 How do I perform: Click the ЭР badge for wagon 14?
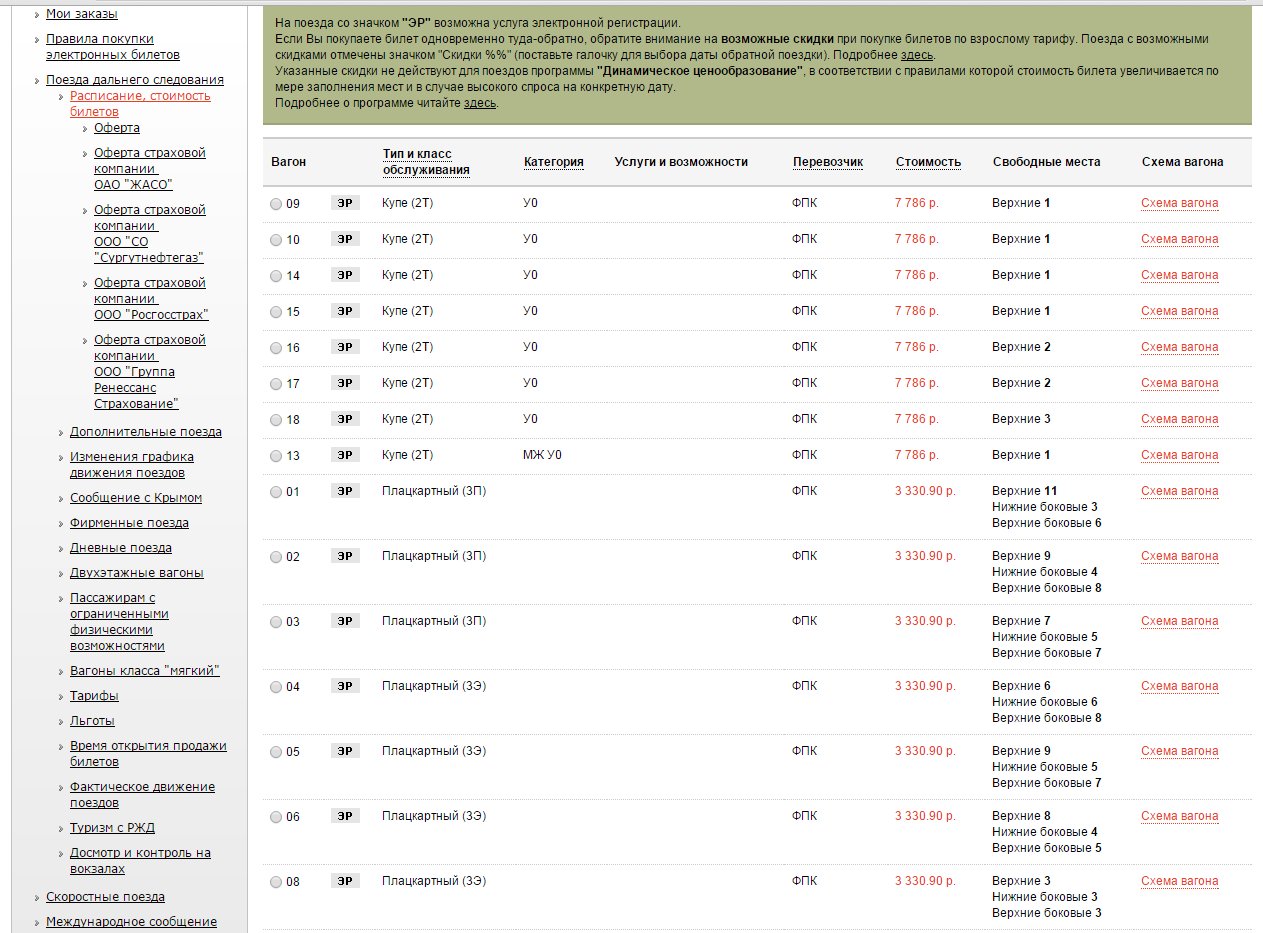(345, 275)
